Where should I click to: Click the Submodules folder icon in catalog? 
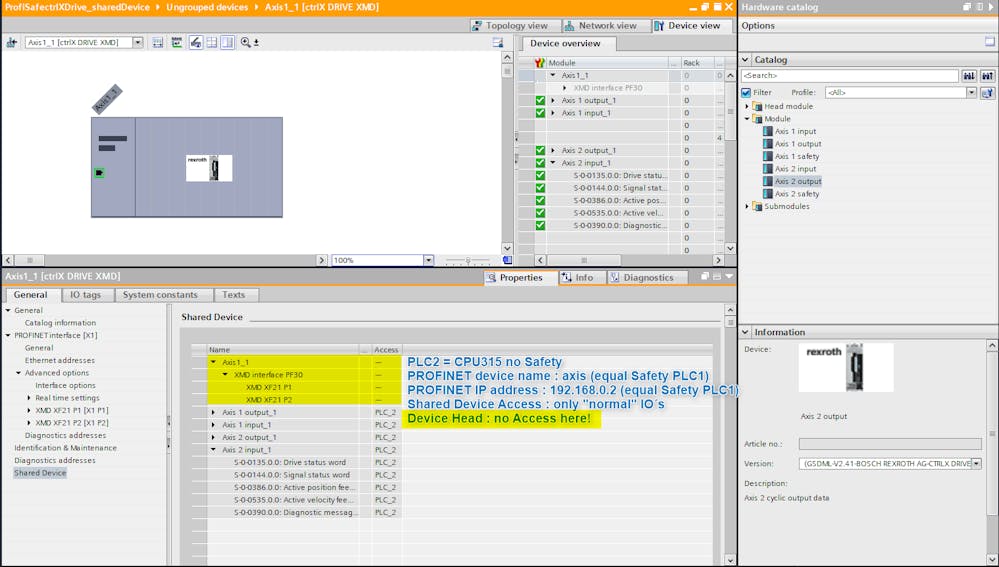(758, 206)
